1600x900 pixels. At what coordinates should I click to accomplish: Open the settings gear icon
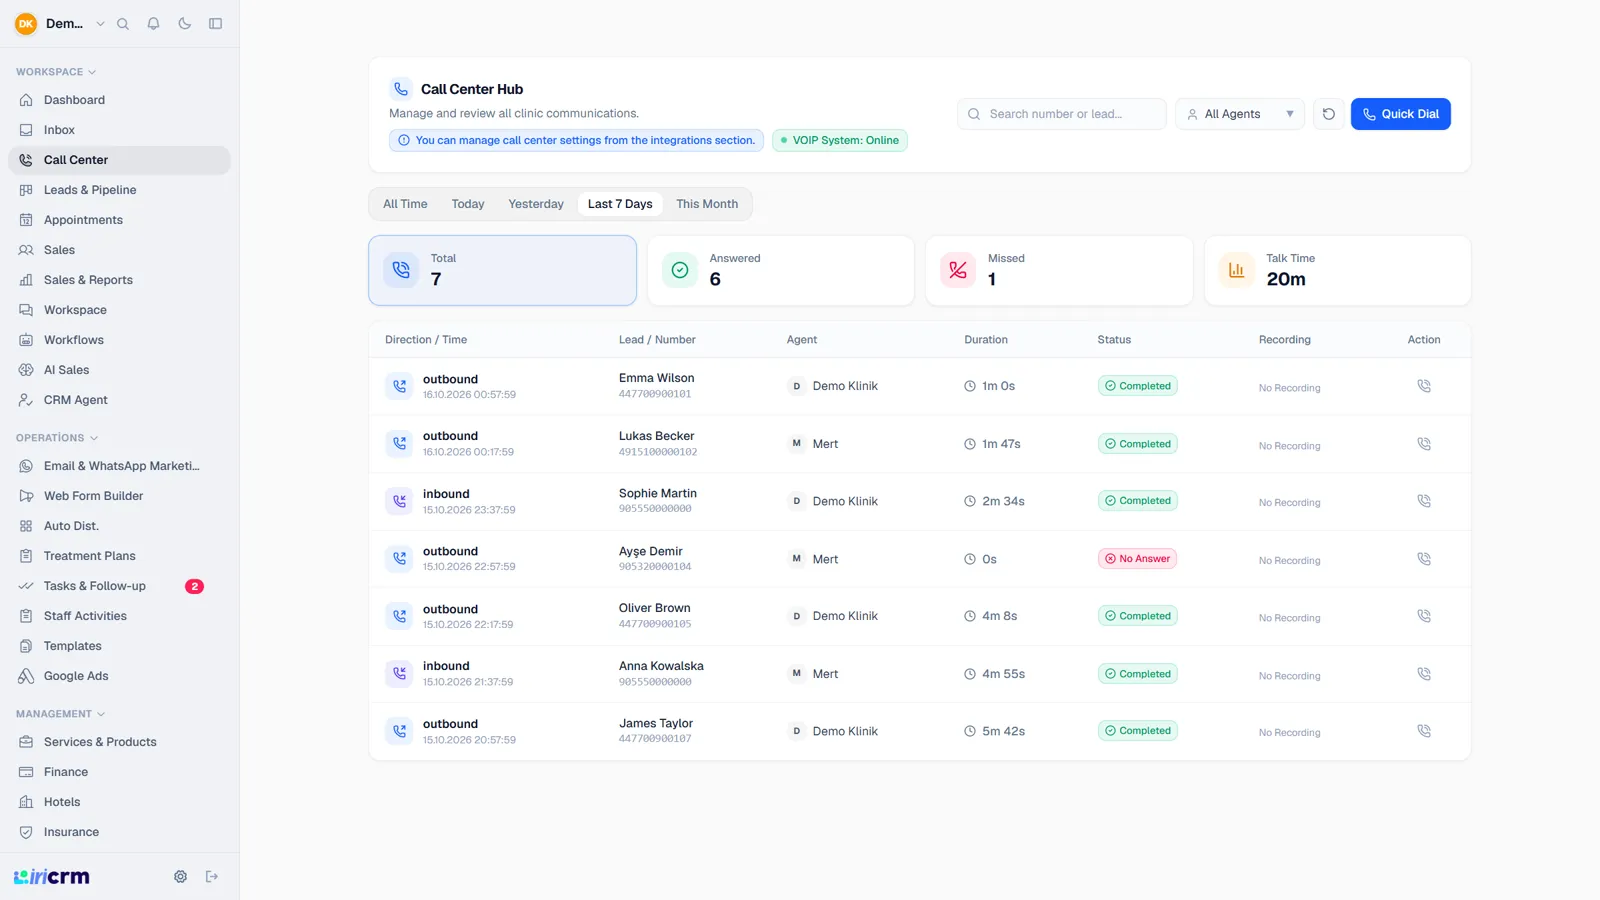tap(180, 877)
